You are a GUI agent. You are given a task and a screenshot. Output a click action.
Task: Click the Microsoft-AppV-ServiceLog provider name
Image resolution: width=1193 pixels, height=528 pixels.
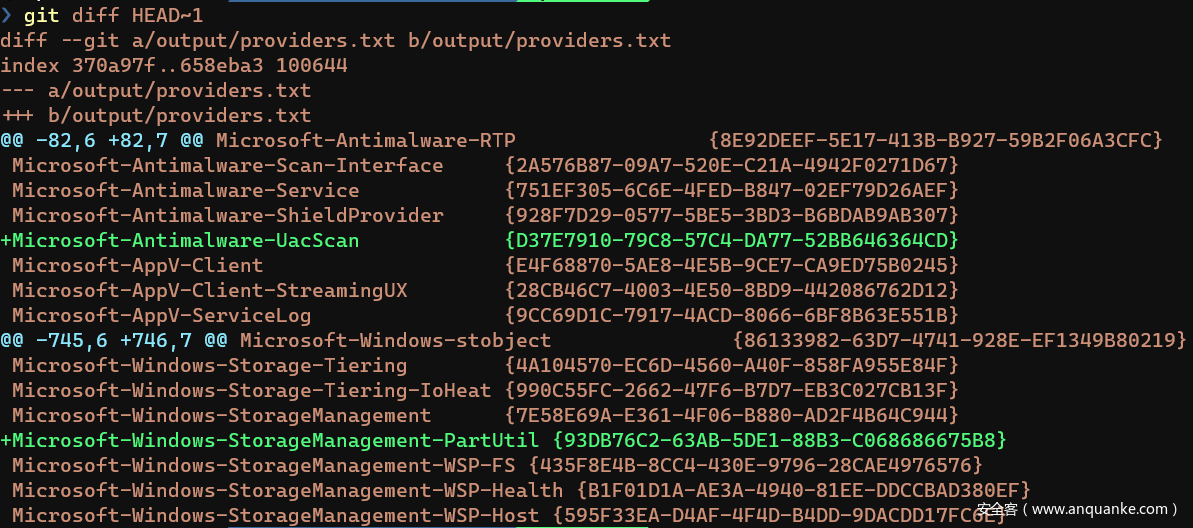(161, 316)
